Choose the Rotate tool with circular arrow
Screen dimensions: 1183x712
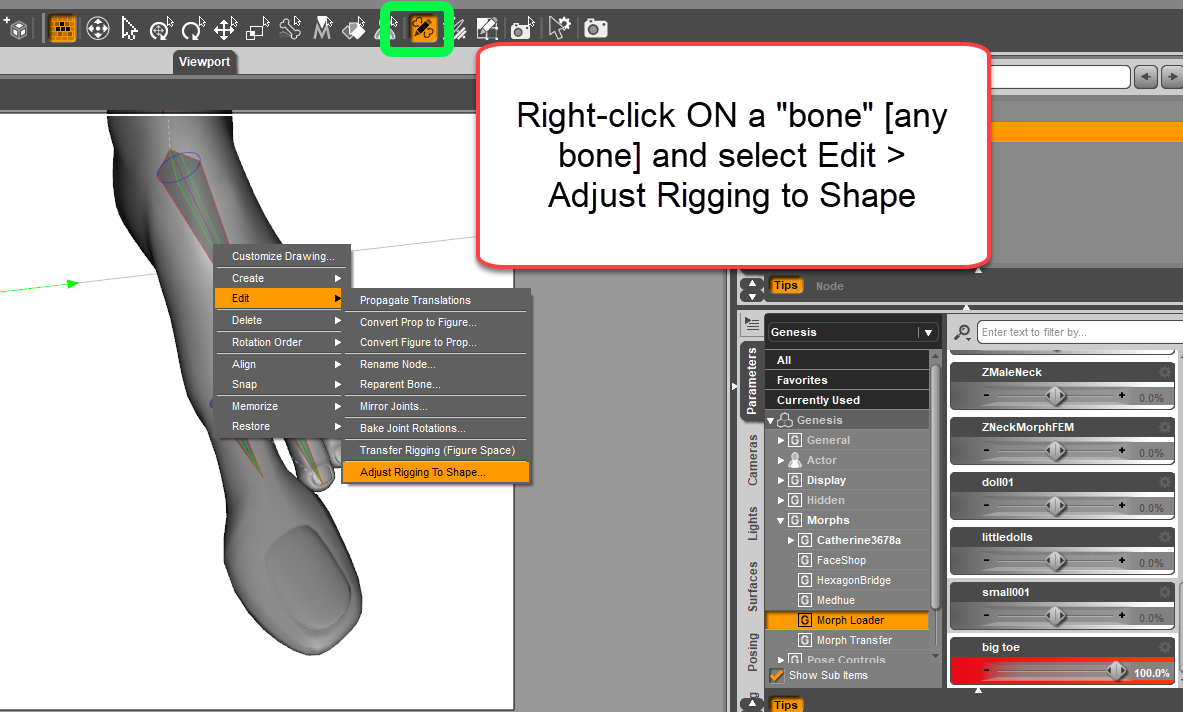click(x=193, y=29)
